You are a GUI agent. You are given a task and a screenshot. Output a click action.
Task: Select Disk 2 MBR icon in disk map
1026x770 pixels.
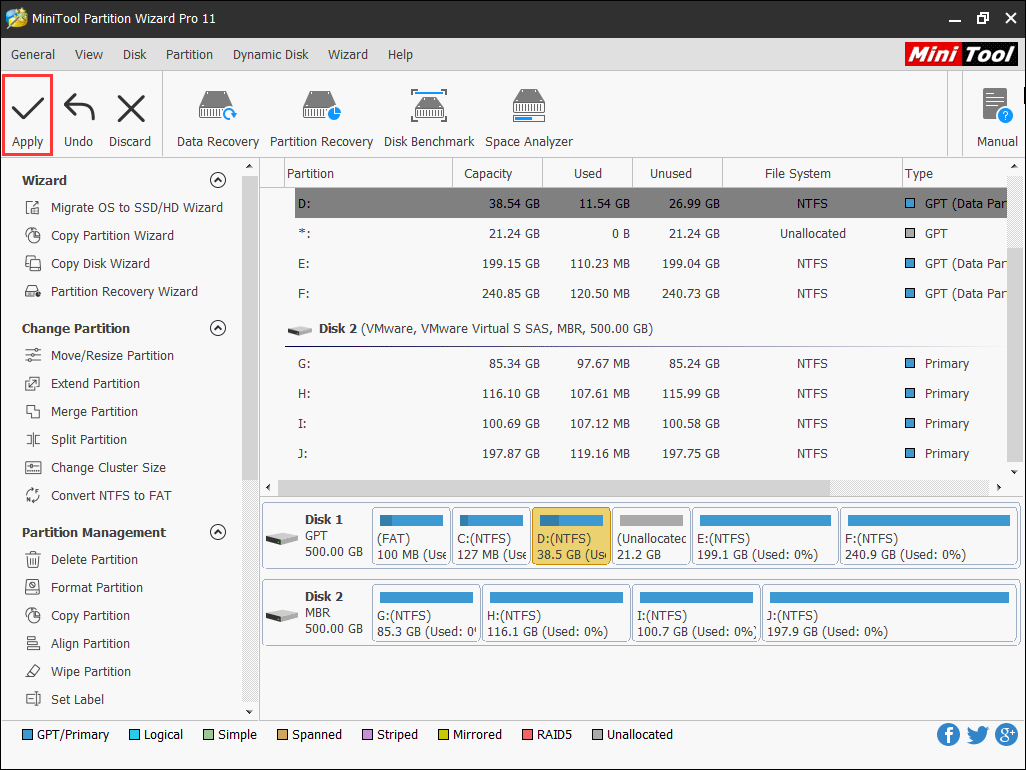(x=283, y=616)
